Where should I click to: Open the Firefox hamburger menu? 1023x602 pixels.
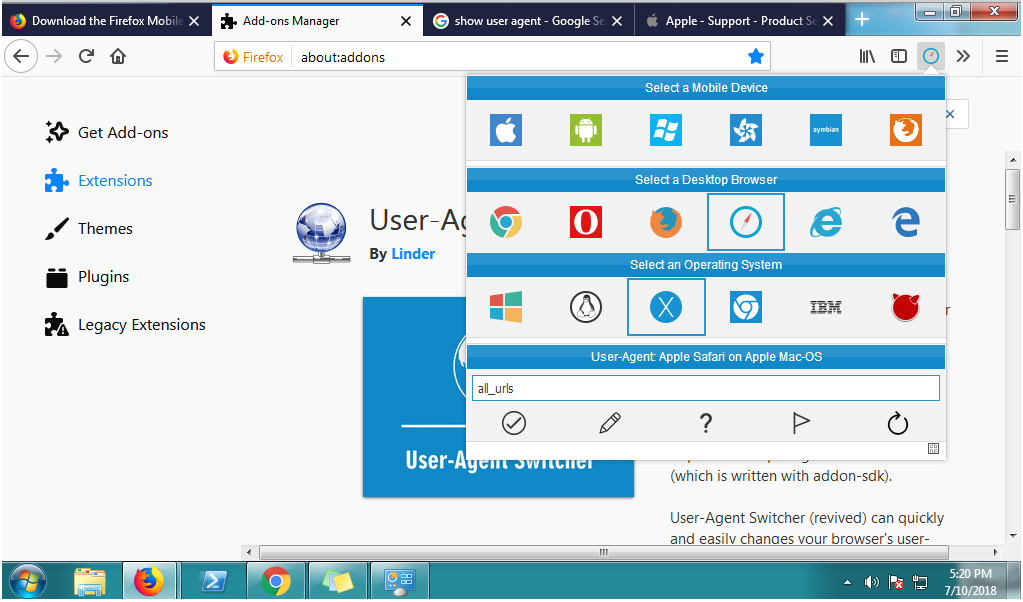(1002, 56)
